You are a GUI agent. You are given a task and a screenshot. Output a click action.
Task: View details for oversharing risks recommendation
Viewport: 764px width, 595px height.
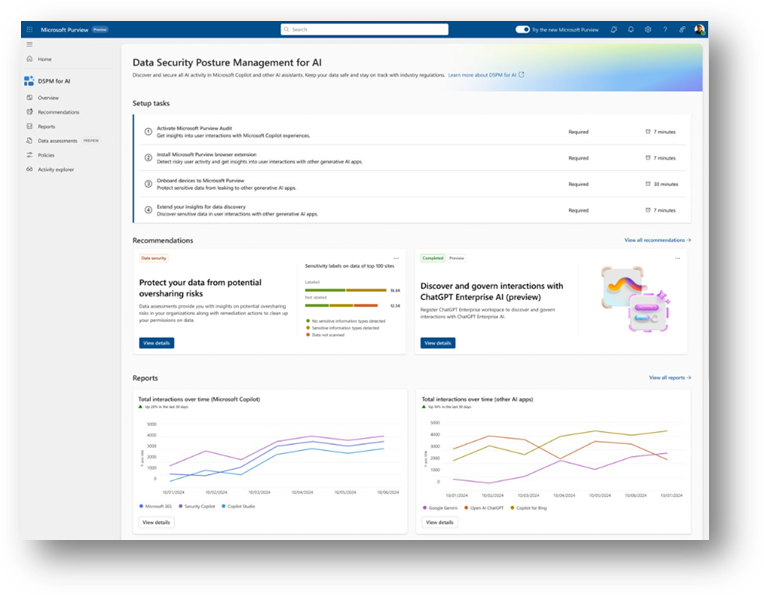point(156,343)
